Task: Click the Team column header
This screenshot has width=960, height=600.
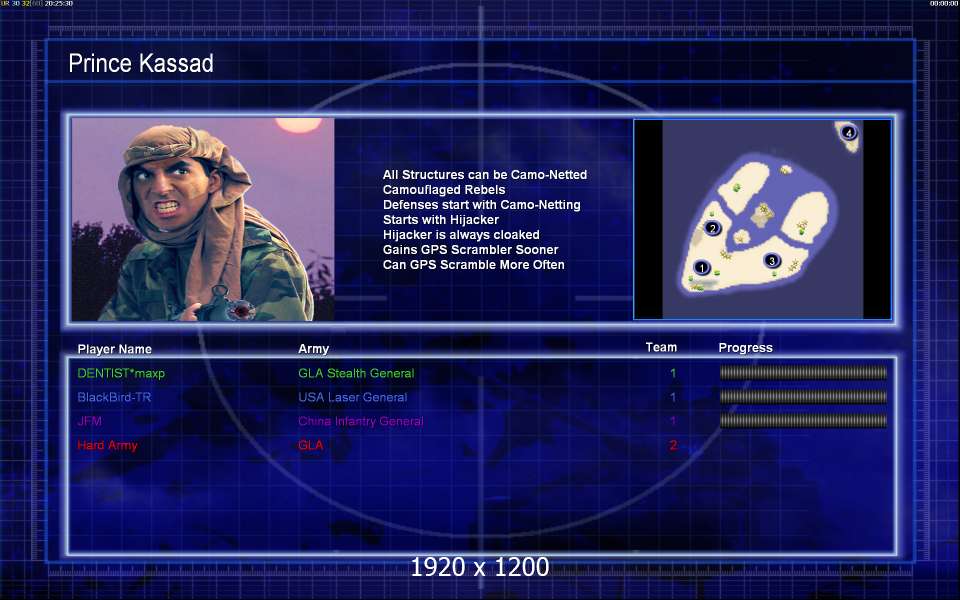Action: [661, 347]
